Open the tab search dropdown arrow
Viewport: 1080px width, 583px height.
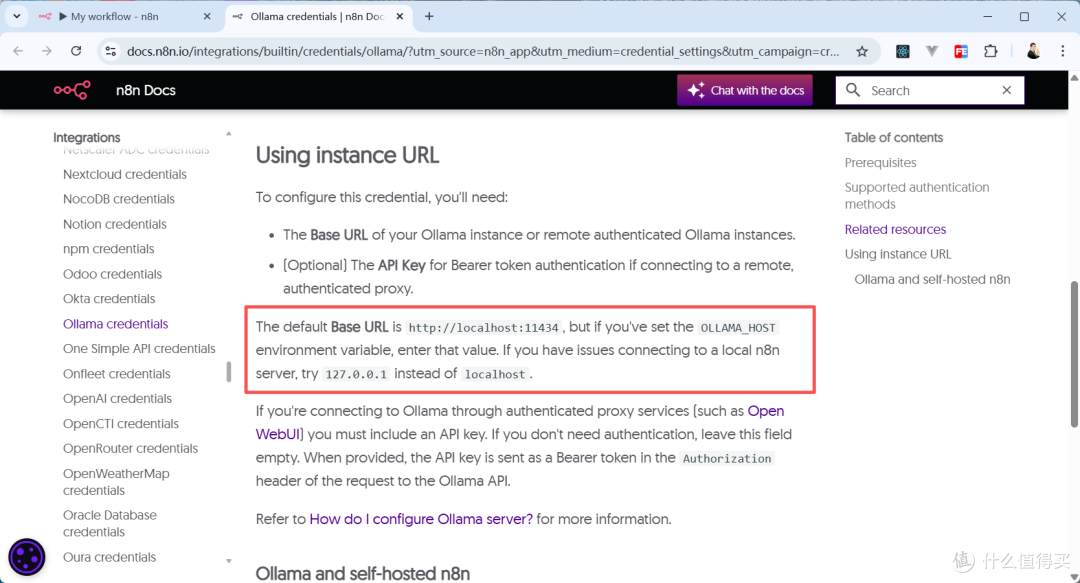pos(17,16)
